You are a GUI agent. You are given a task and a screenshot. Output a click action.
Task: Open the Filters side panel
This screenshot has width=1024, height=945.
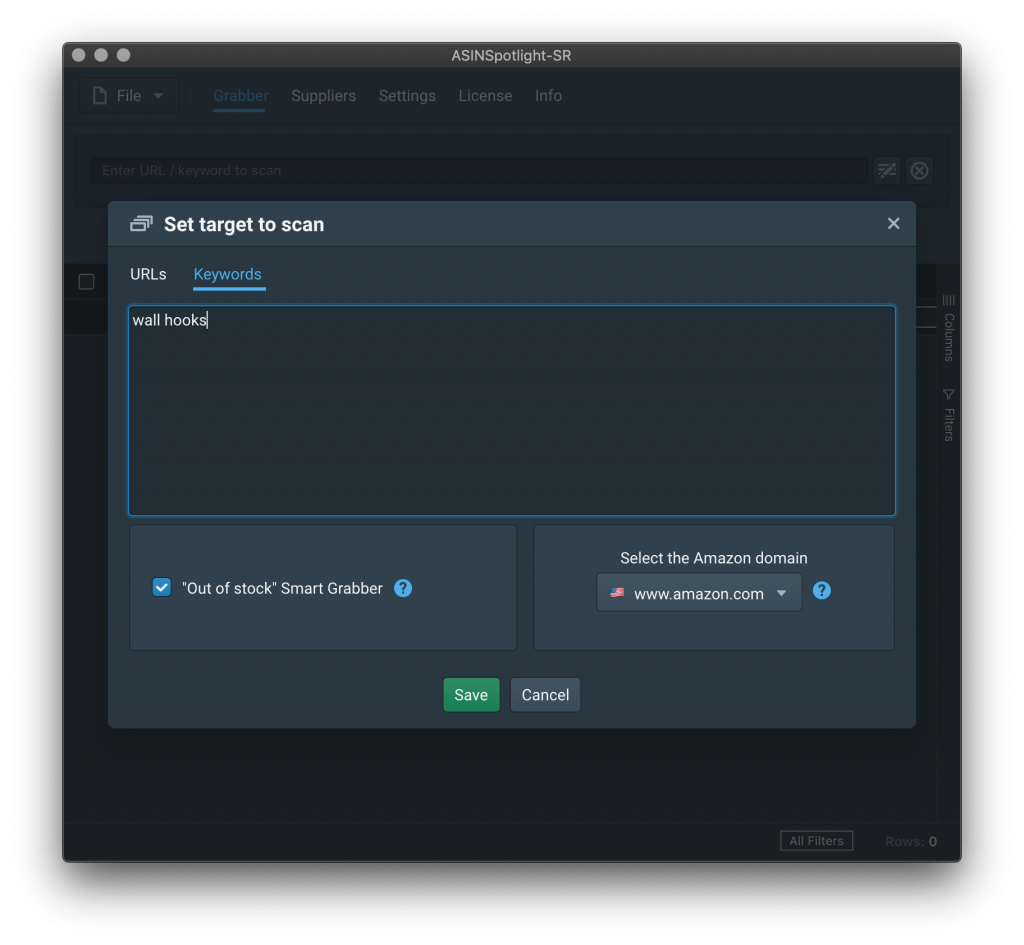[x=949, y=415]
